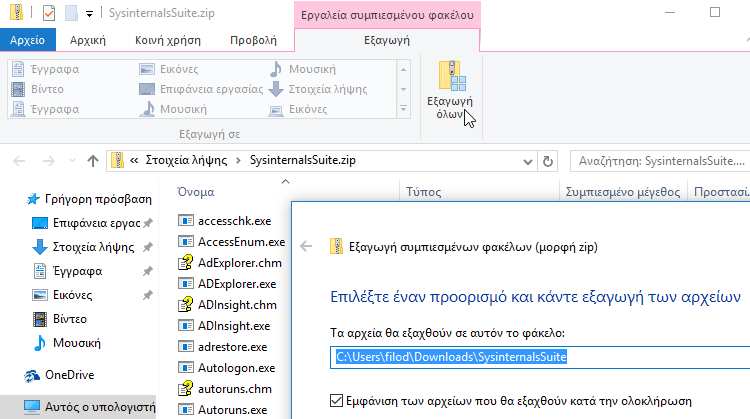Image resolution: width=750 pixels, height=419 pixels.
Task: Select the ADExplorer.exe file icon
Action: tap(186, 284)
